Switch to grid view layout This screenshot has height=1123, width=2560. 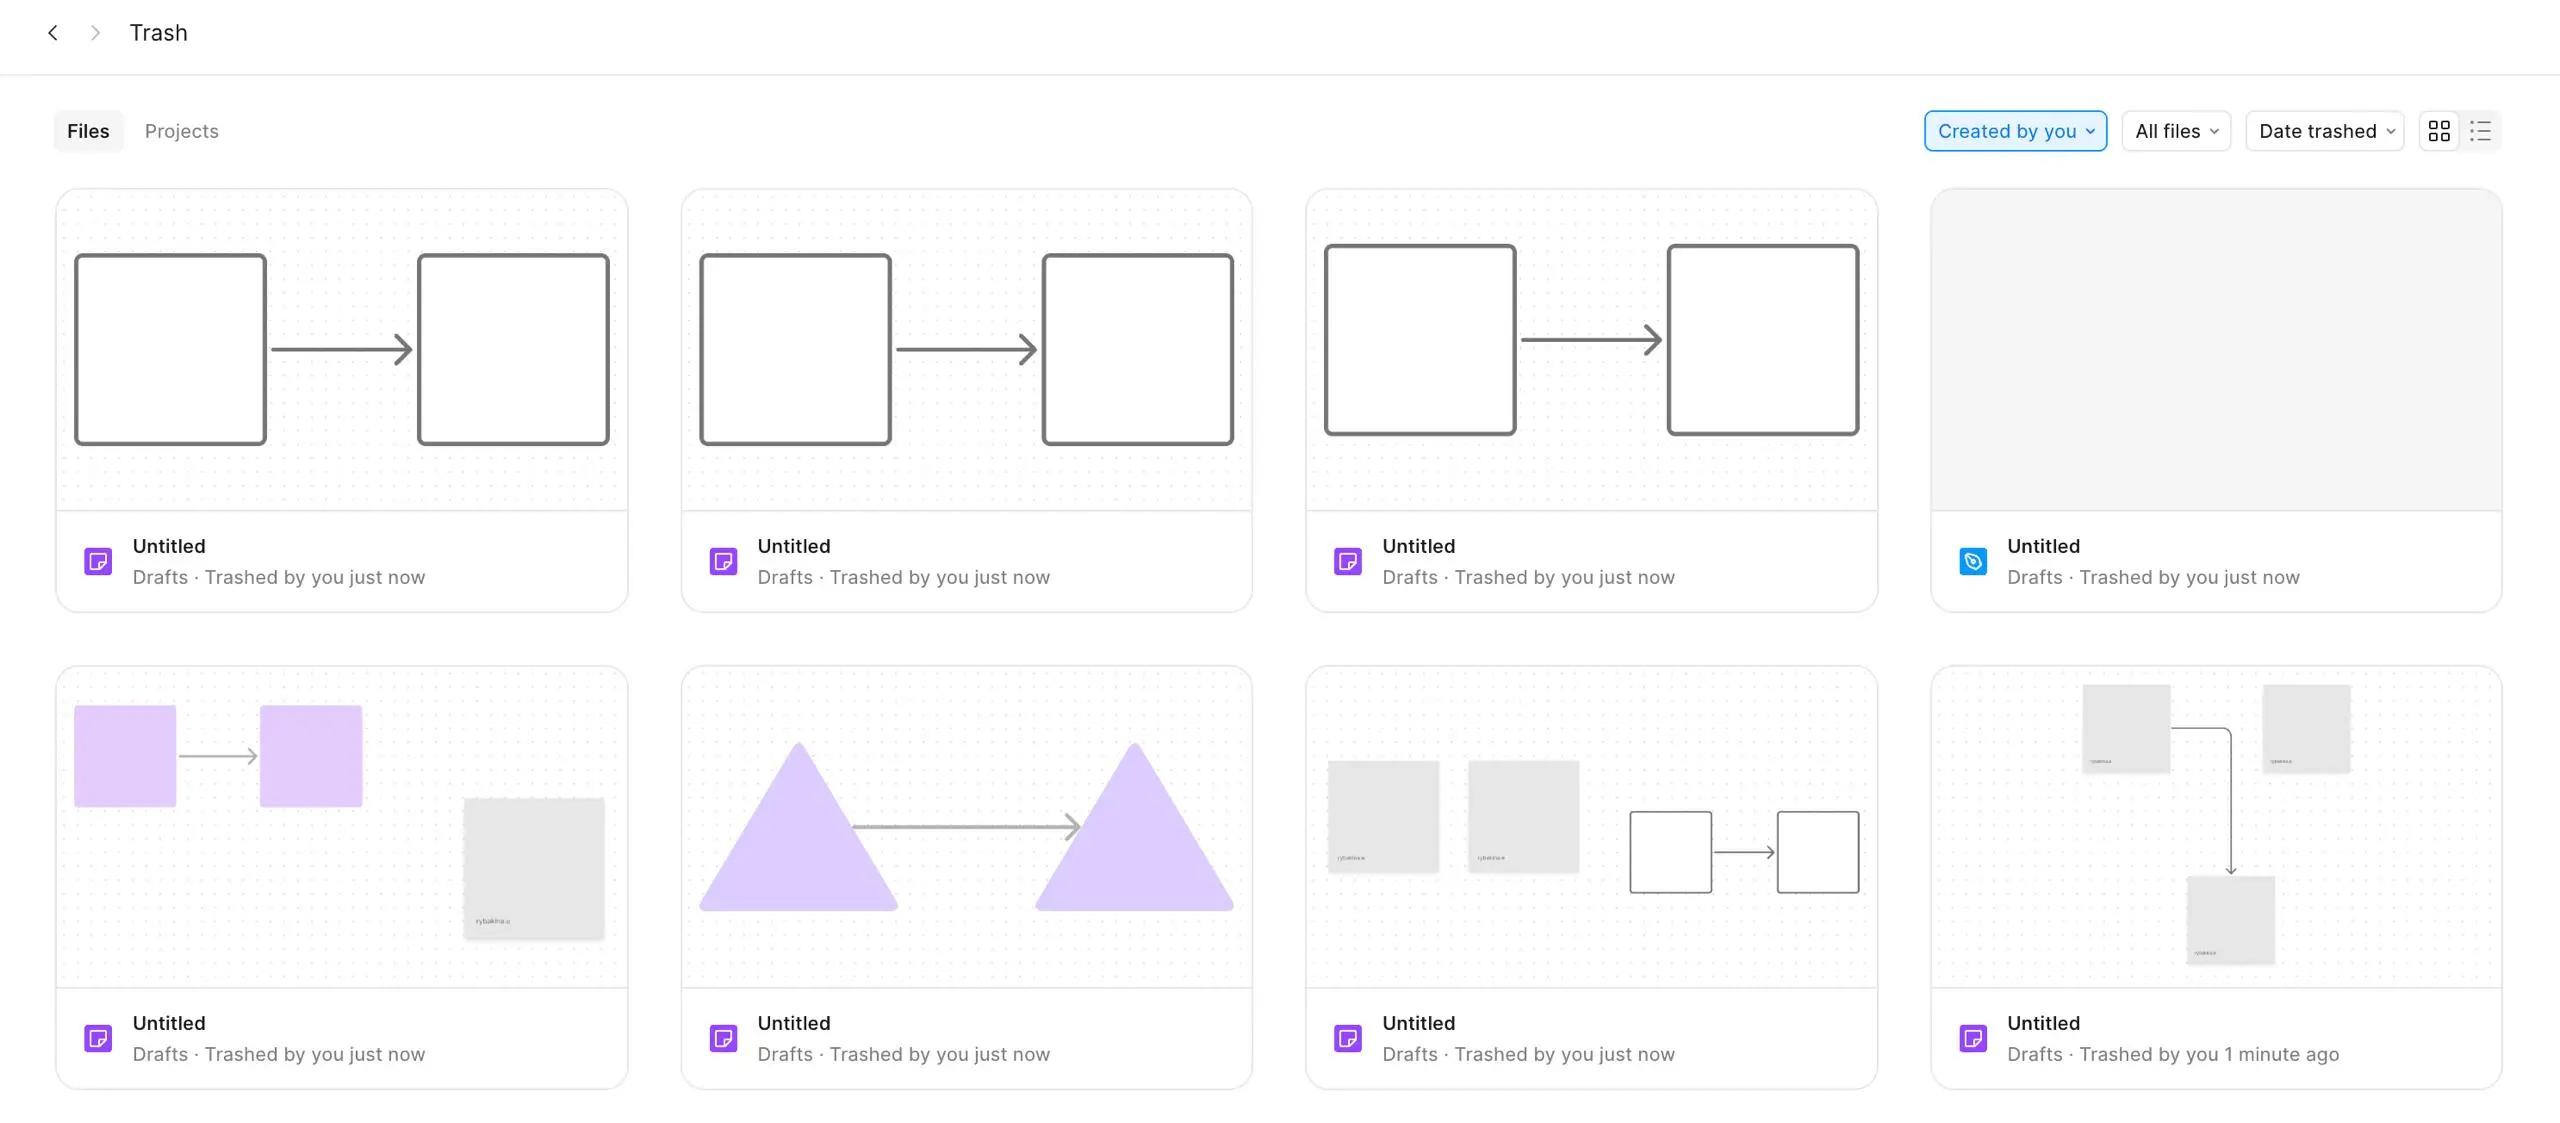(x=2439, y=131)
